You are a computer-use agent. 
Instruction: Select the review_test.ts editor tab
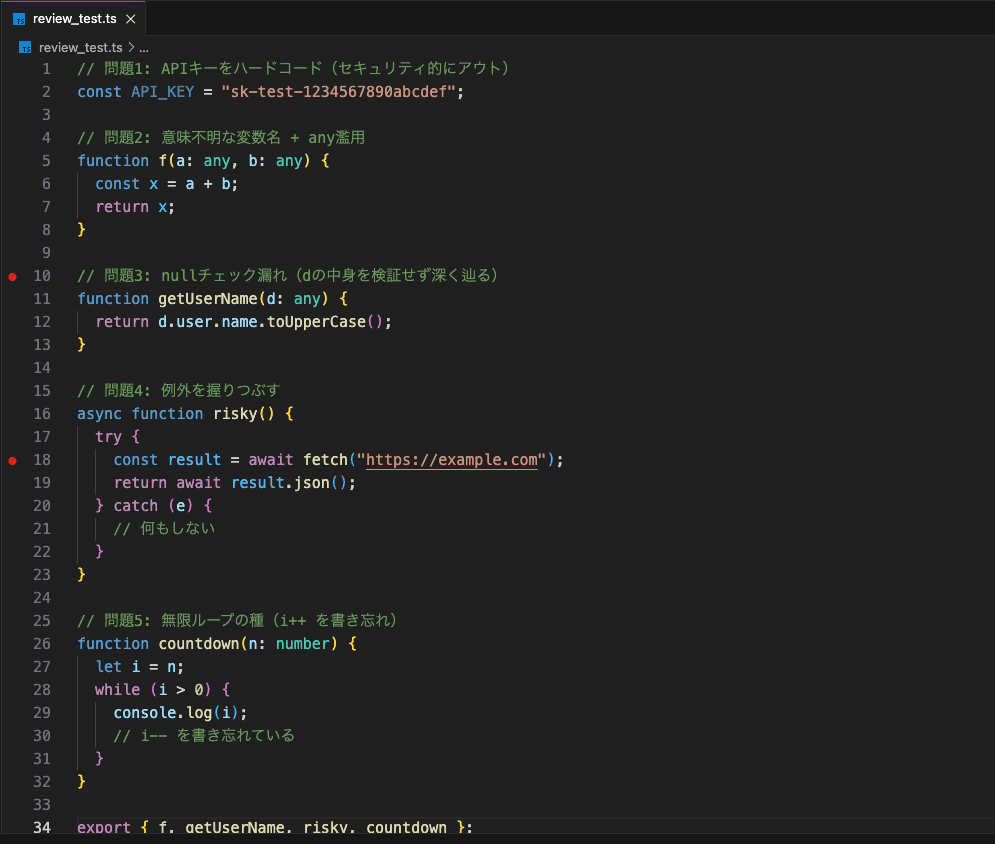(x=74, y=18)
